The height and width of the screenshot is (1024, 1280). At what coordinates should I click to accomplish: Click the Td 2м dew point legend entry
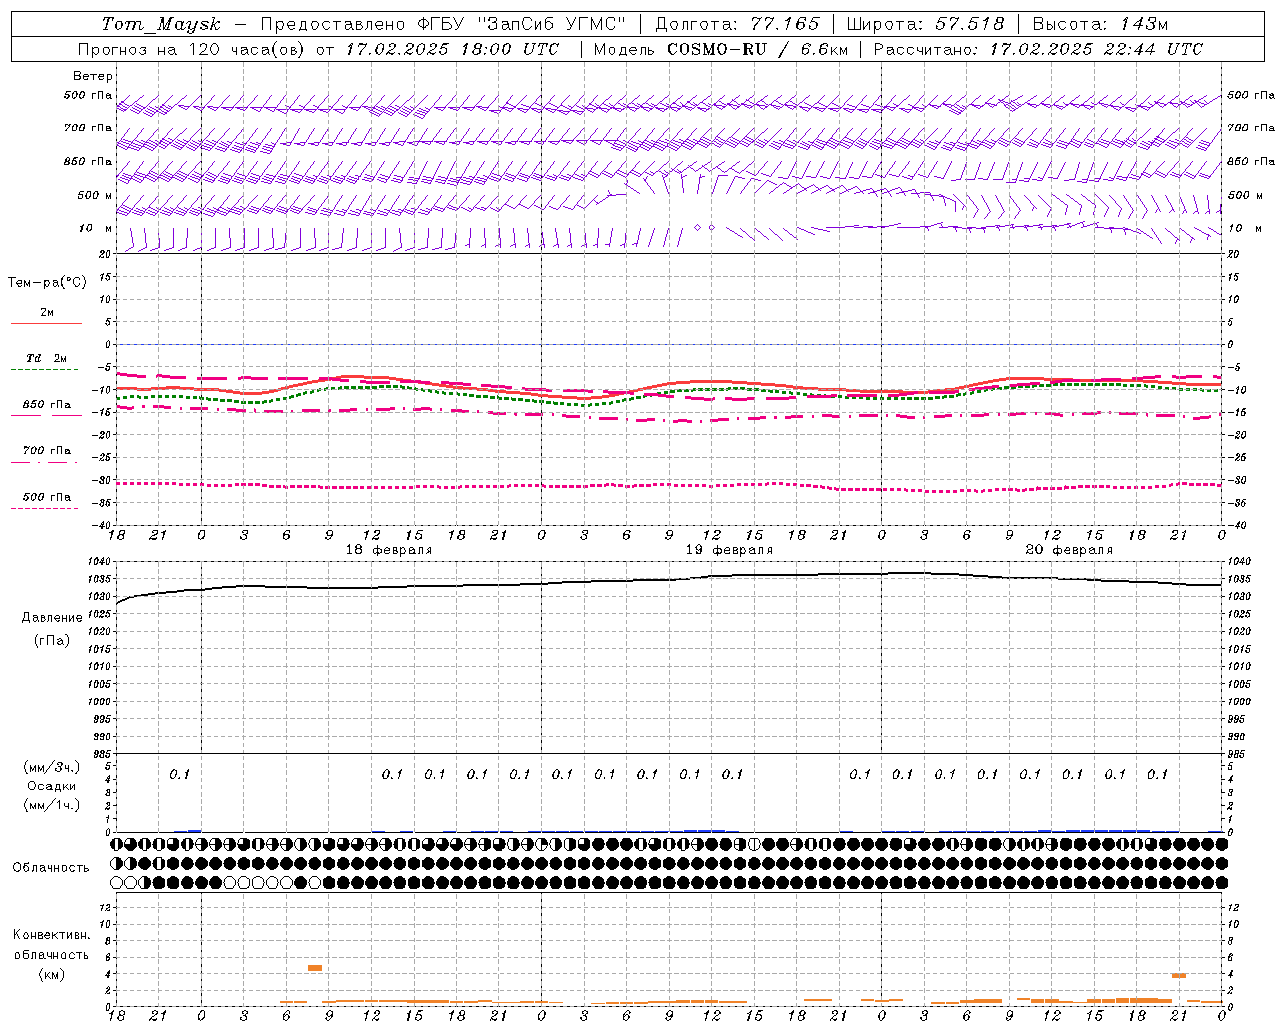[47, 358]
